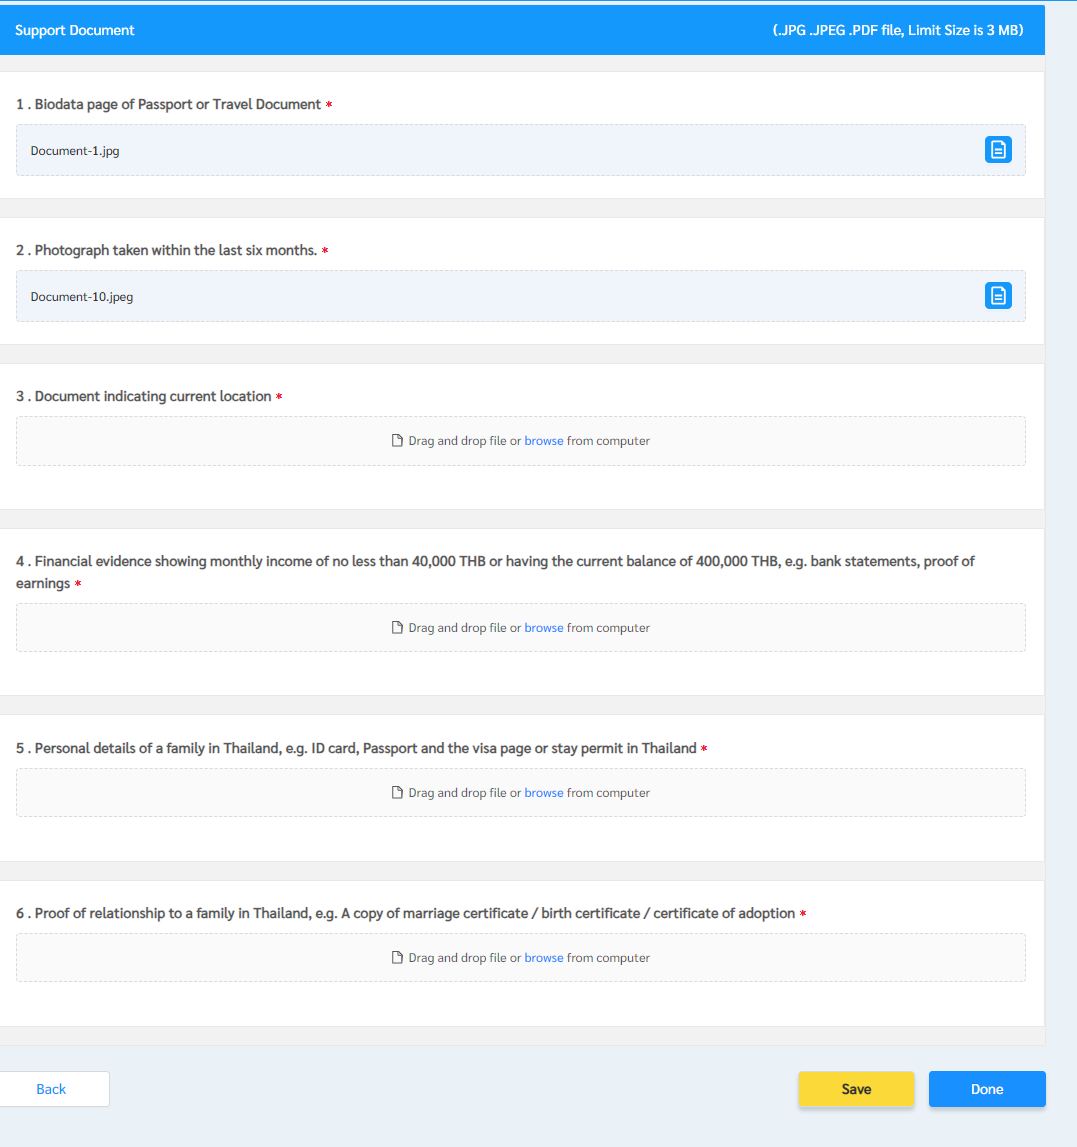Screen dimensions: 1077x1147
Task: Select the Document-10.jpeg file name
Action: [x=81, y=297]
